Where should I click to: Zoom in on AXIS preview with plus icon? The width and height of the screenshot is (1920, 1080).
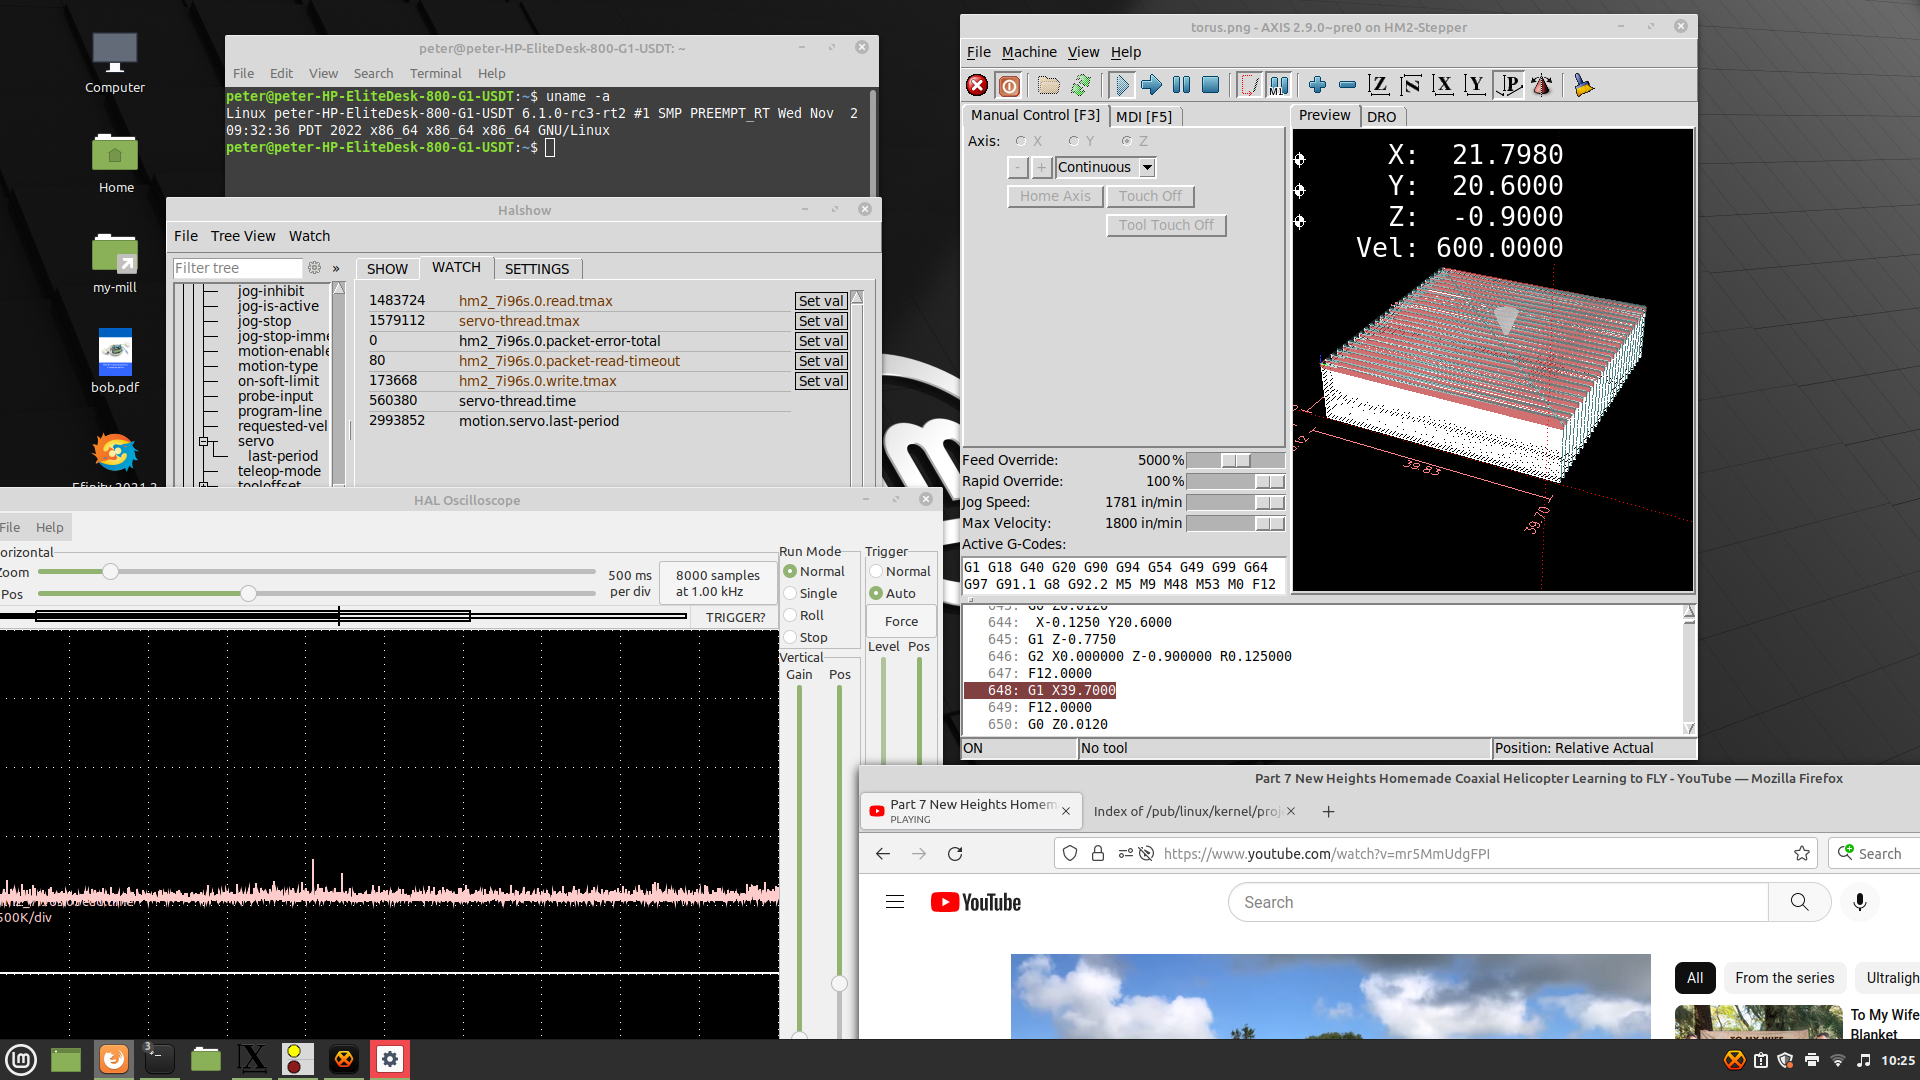pyautogui.click(x=1317, y=86)
